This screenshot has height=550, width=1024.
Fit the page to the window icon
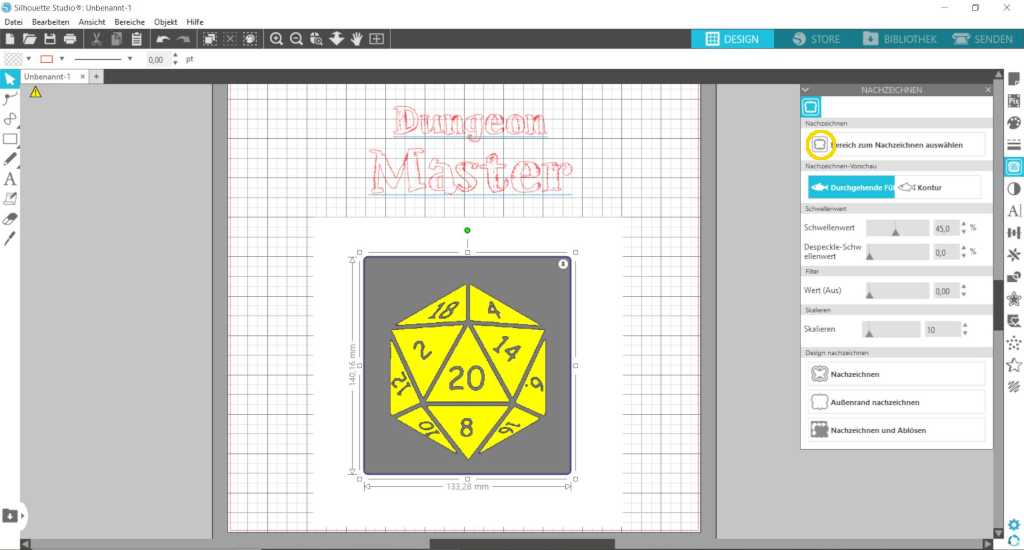click(x=377, y=39)
